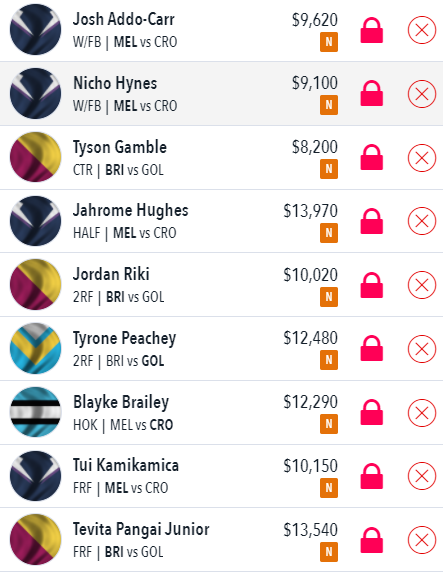This screenshot has height=572, width=443.
Task: Remove Jordan Riki from the team
Action: coord(421,285)
